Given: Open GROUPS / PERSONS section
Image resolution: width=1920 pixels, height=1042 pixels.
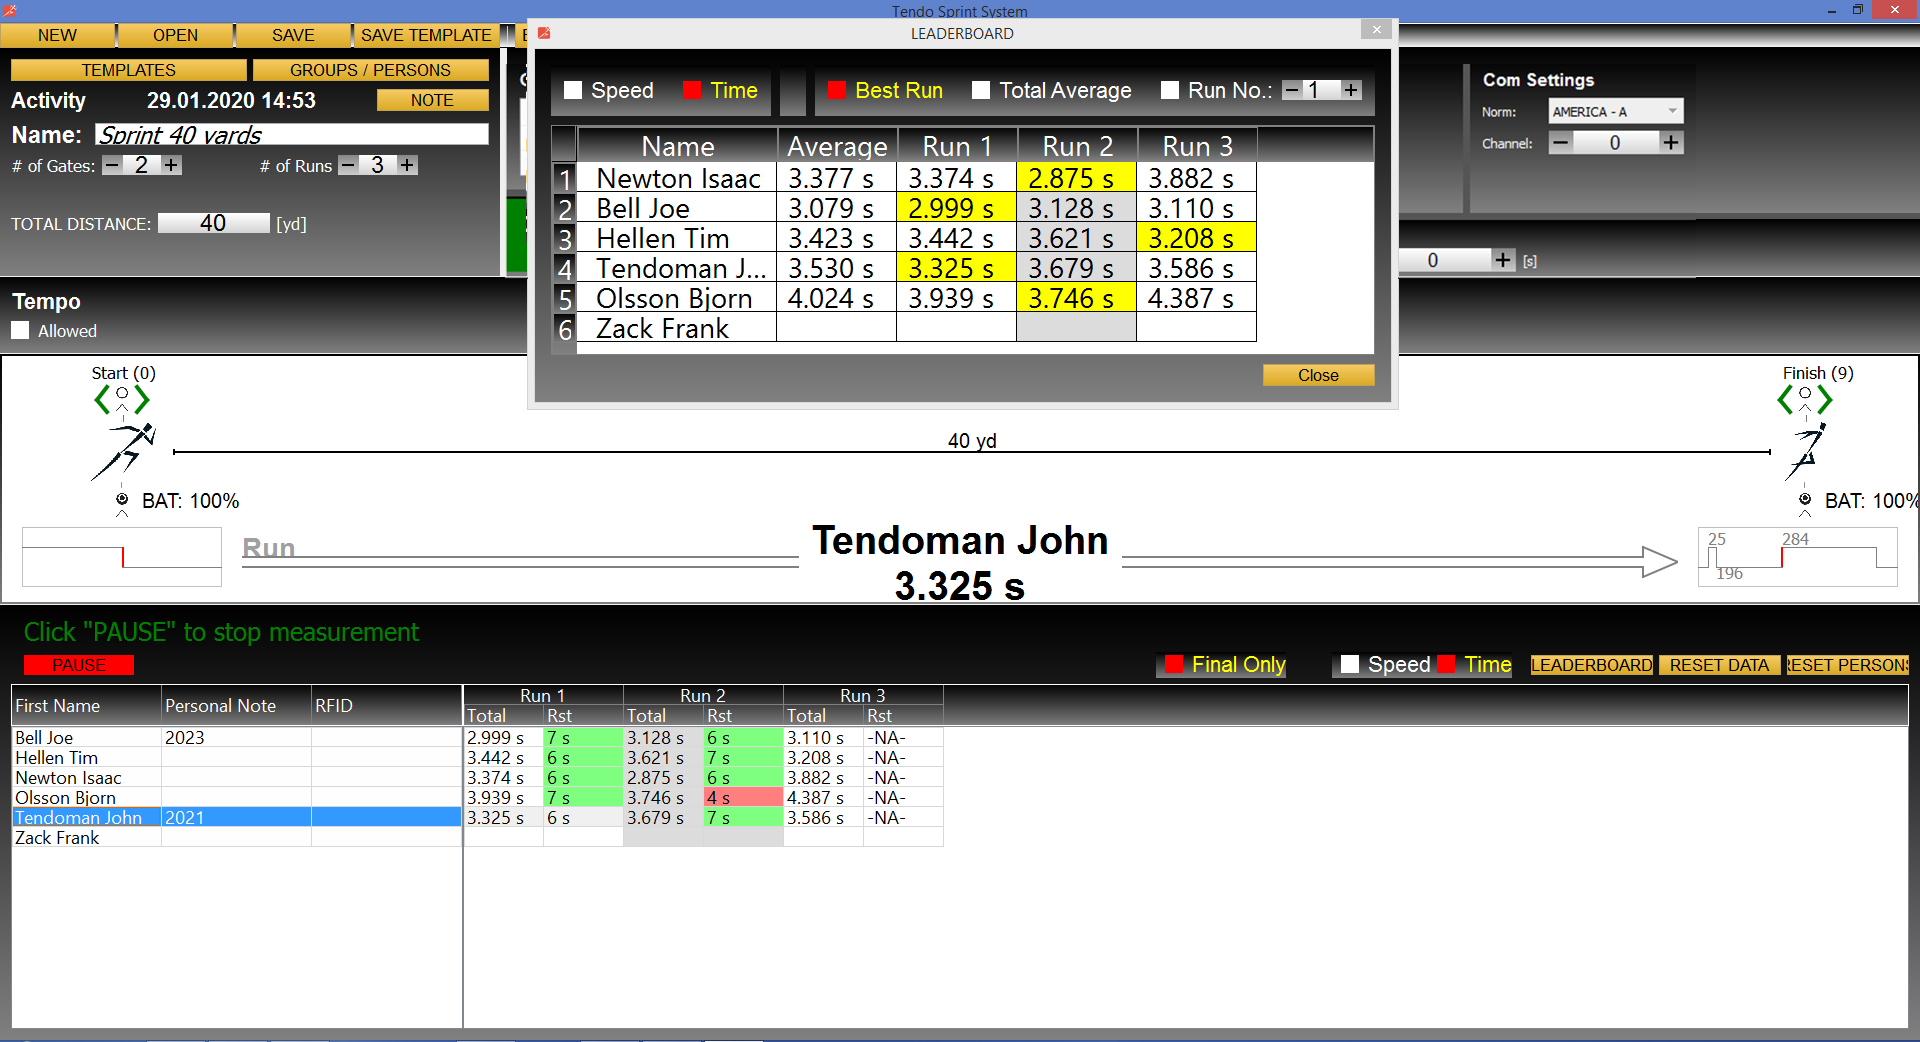Looking at the screenshot, I should (x=370, y=70).
